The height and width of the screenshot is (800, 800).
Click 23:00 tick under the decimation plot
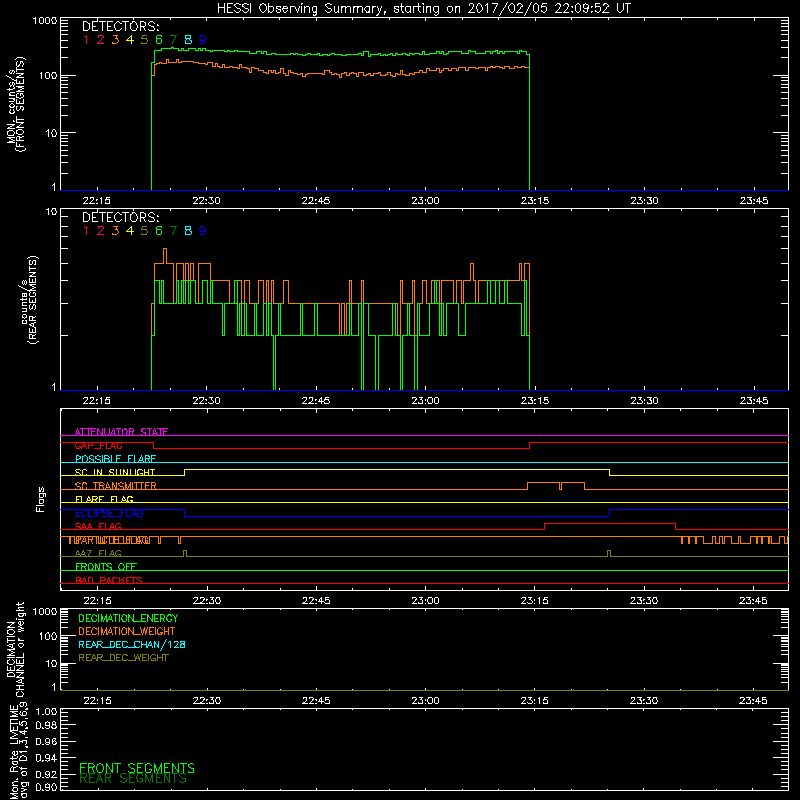426,701
